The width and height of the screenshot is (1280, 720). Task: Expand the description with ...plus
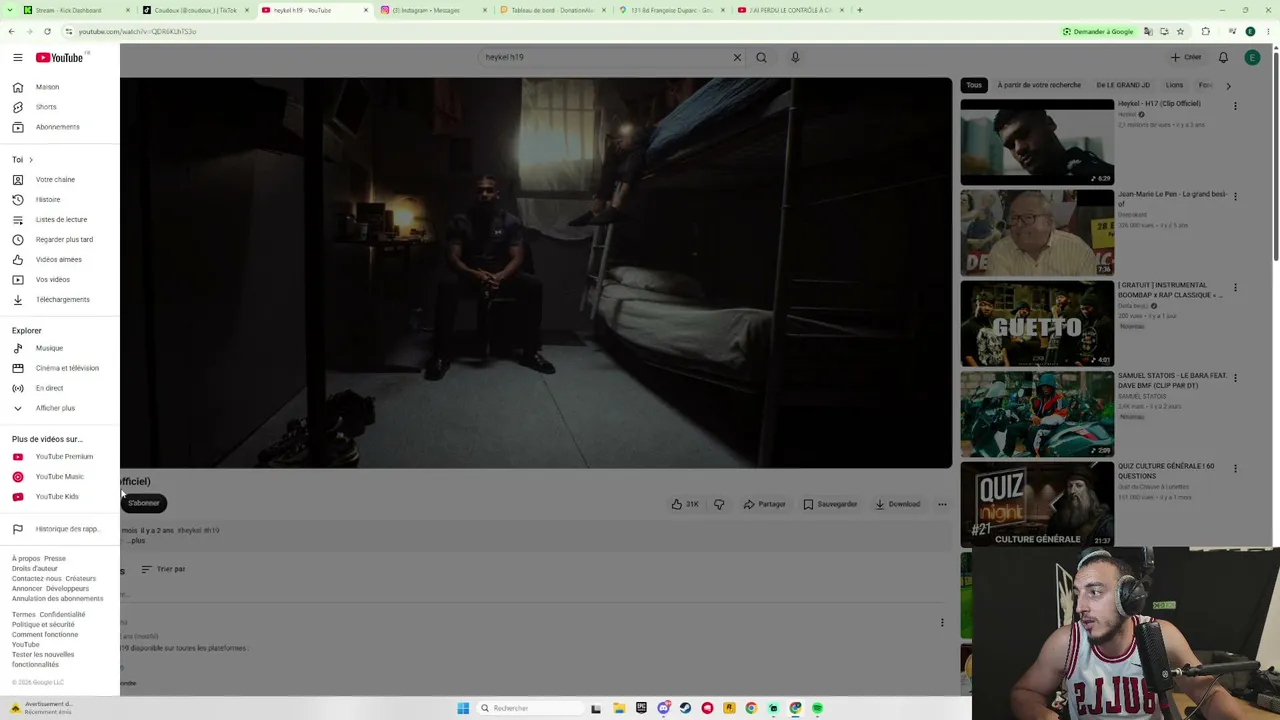point(137,541)
